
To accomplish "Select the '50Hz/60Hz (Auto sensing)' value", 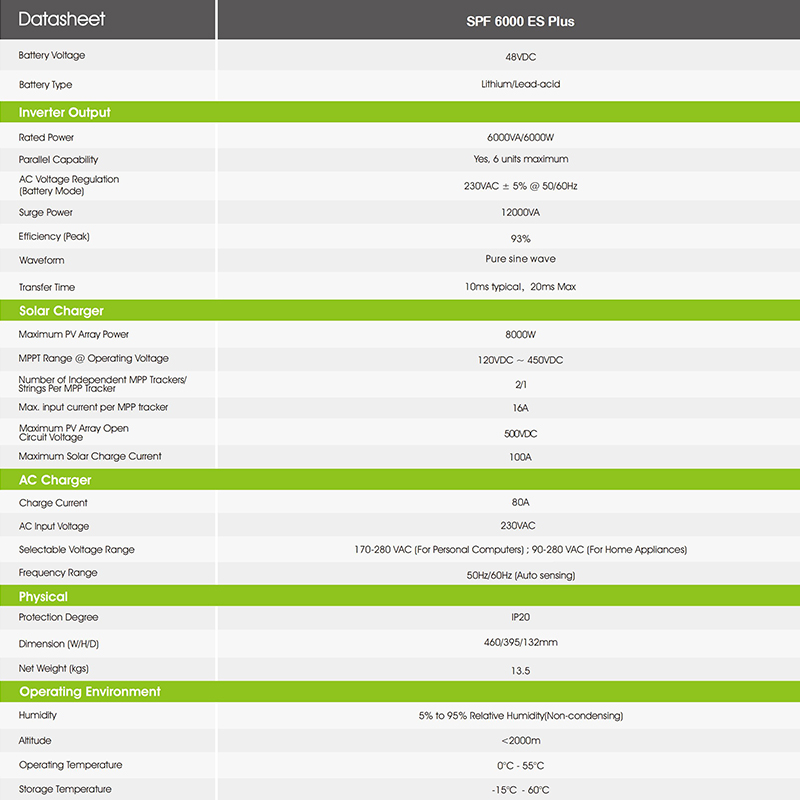I will (520, 576).
